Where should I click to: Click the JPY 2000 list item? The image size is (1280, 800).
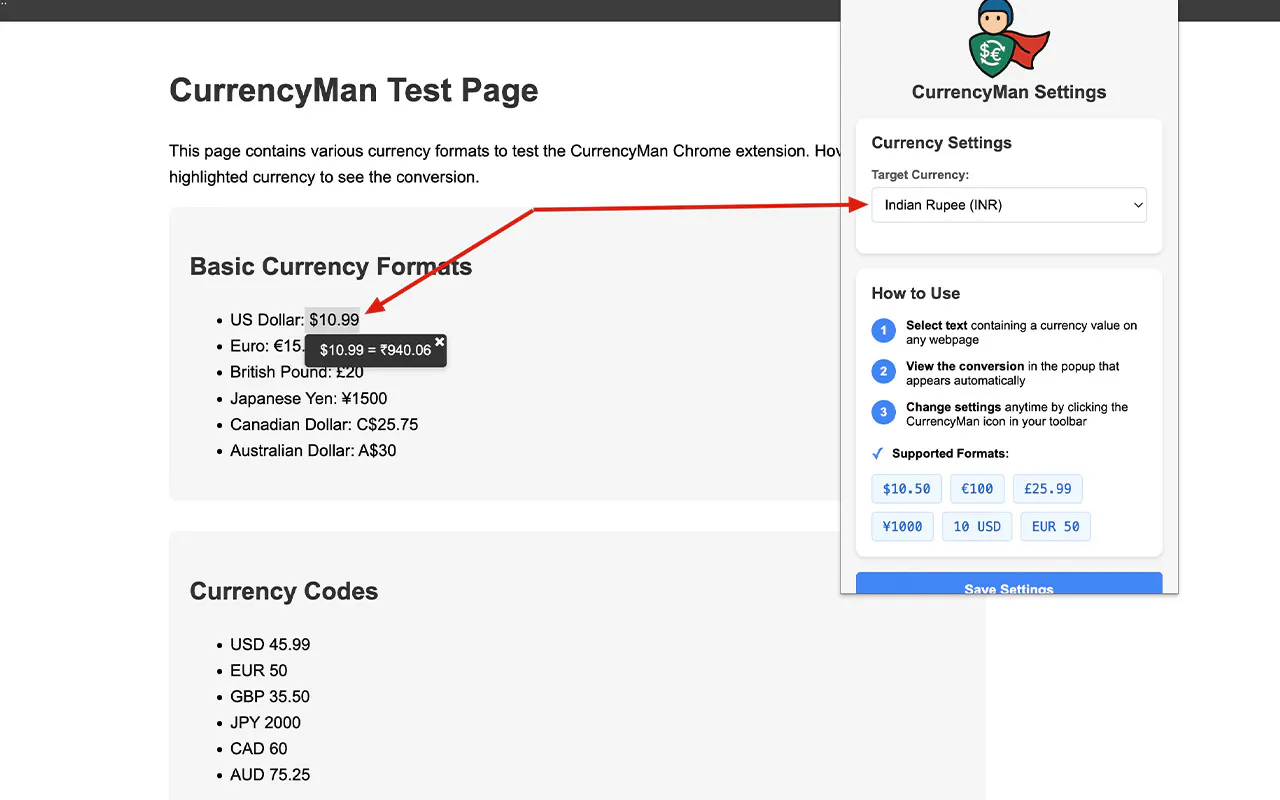click(265, 722)
